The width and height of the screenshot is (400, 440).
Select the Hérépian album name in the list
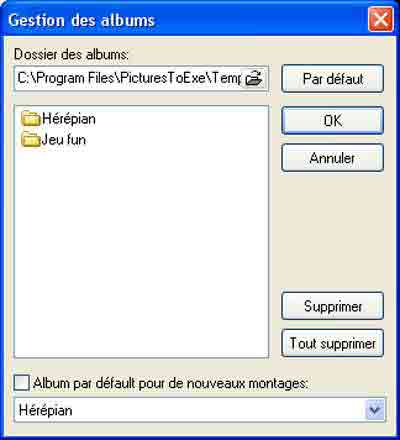(x=69, y=119)
